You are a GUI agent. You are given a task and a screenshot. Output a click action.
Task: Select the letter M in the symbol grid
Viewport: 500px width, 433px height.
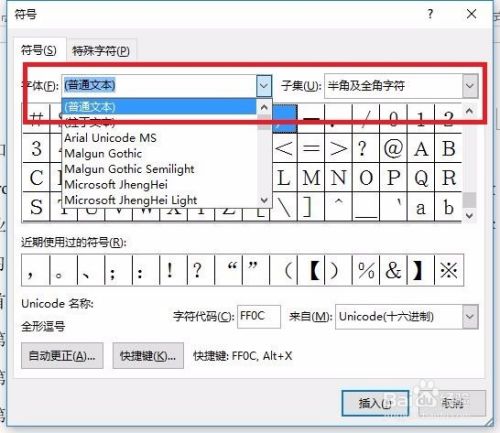(311, 177)
